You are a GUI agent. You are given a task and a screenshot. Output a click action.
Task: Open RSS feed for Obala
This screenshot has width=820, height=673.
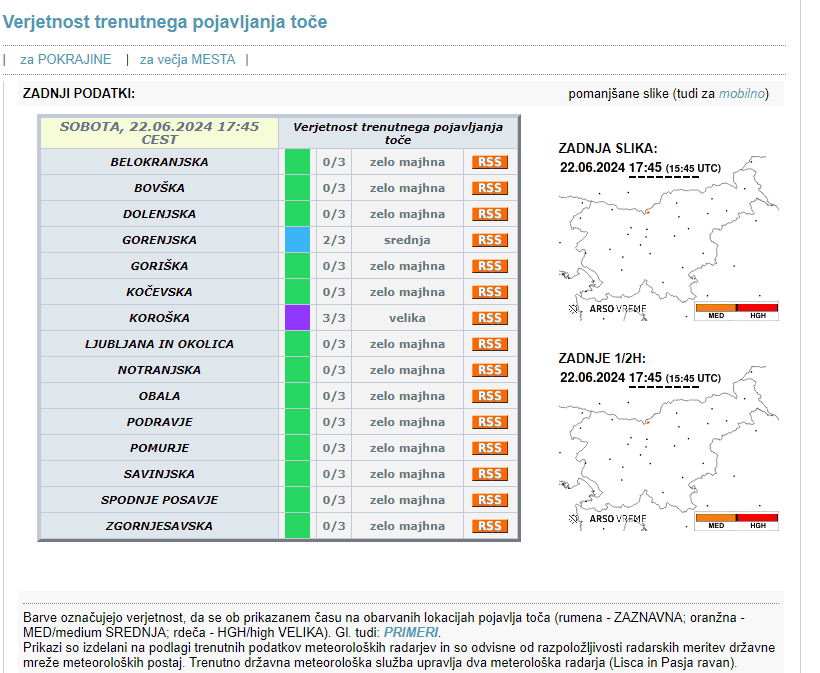[x=490, y=396]
